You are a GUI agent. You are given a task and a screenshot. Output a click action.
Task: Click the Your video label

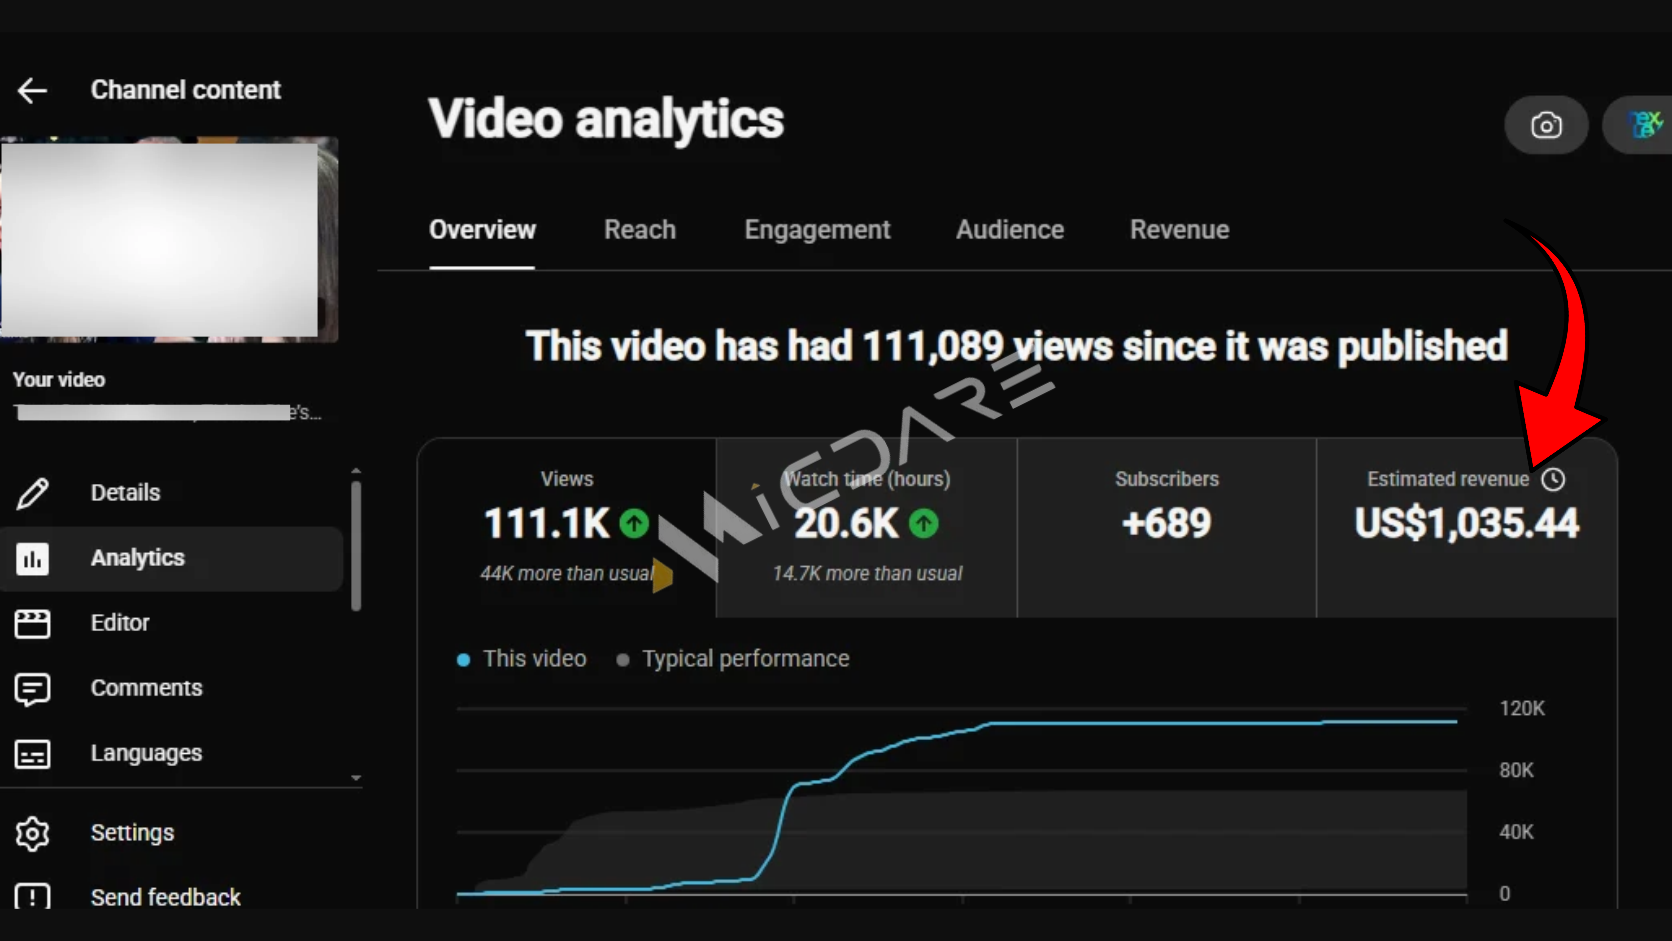[59, 380]
